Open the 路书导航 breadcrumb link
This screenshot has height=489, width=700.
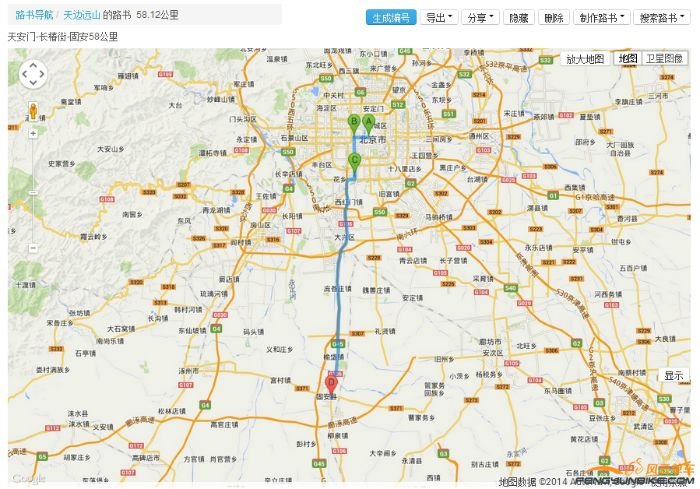pyautogui.click(x=34, y=15)
